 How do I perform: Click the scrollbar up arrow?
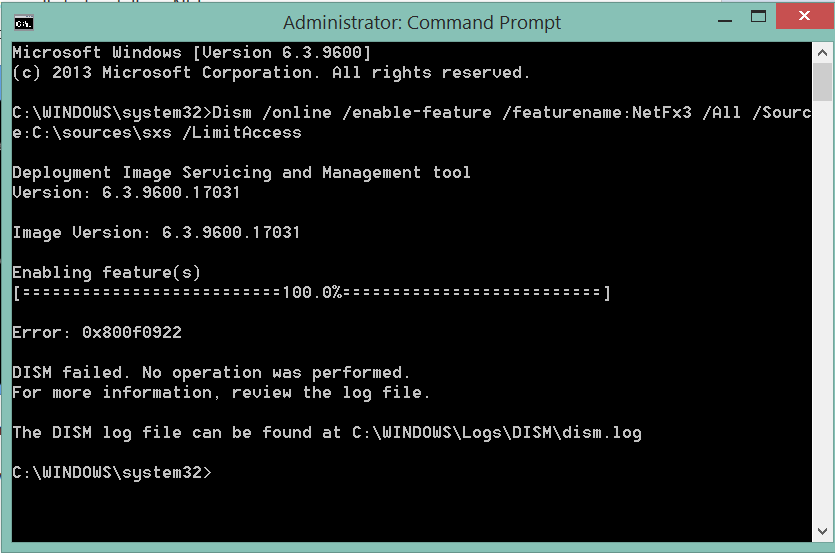point(822,52)
